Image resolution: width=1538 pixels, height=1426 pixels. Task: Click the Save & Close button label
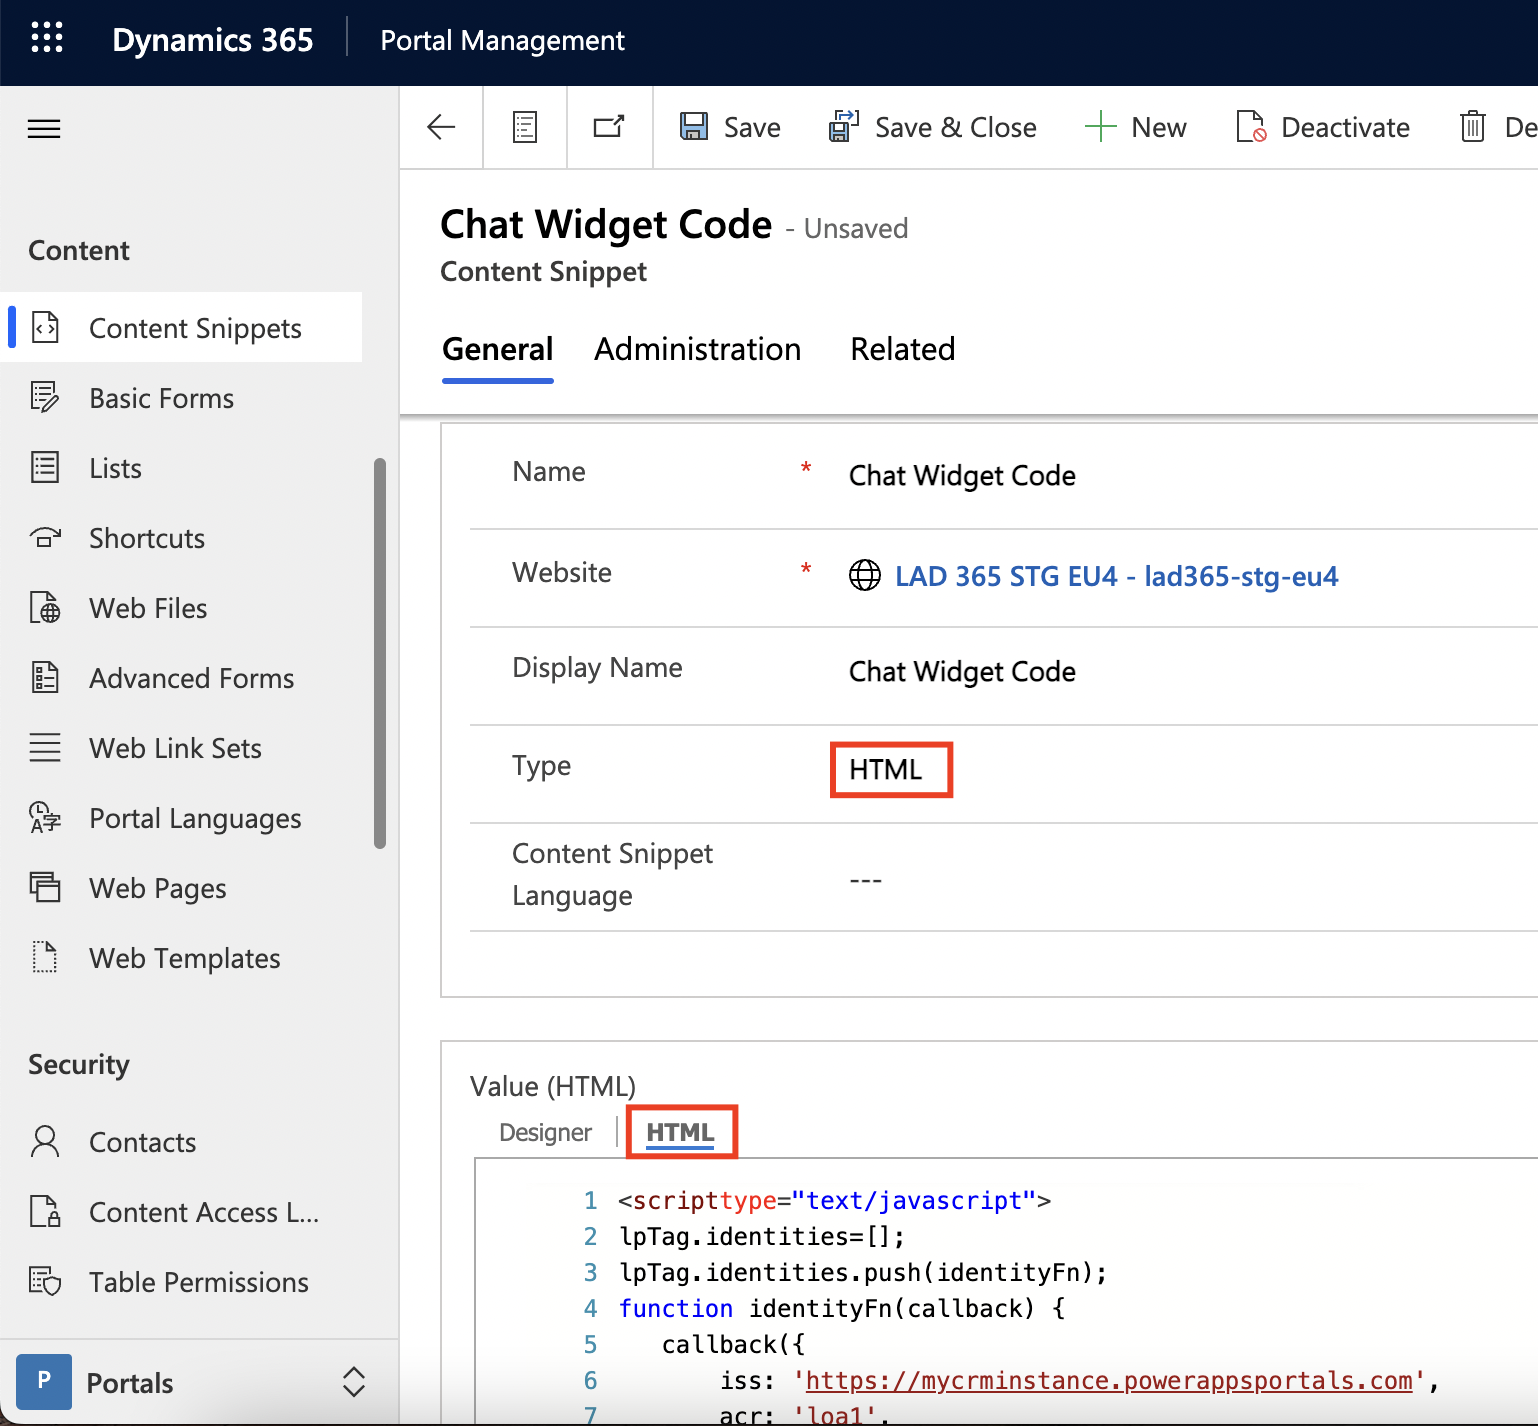956,127
